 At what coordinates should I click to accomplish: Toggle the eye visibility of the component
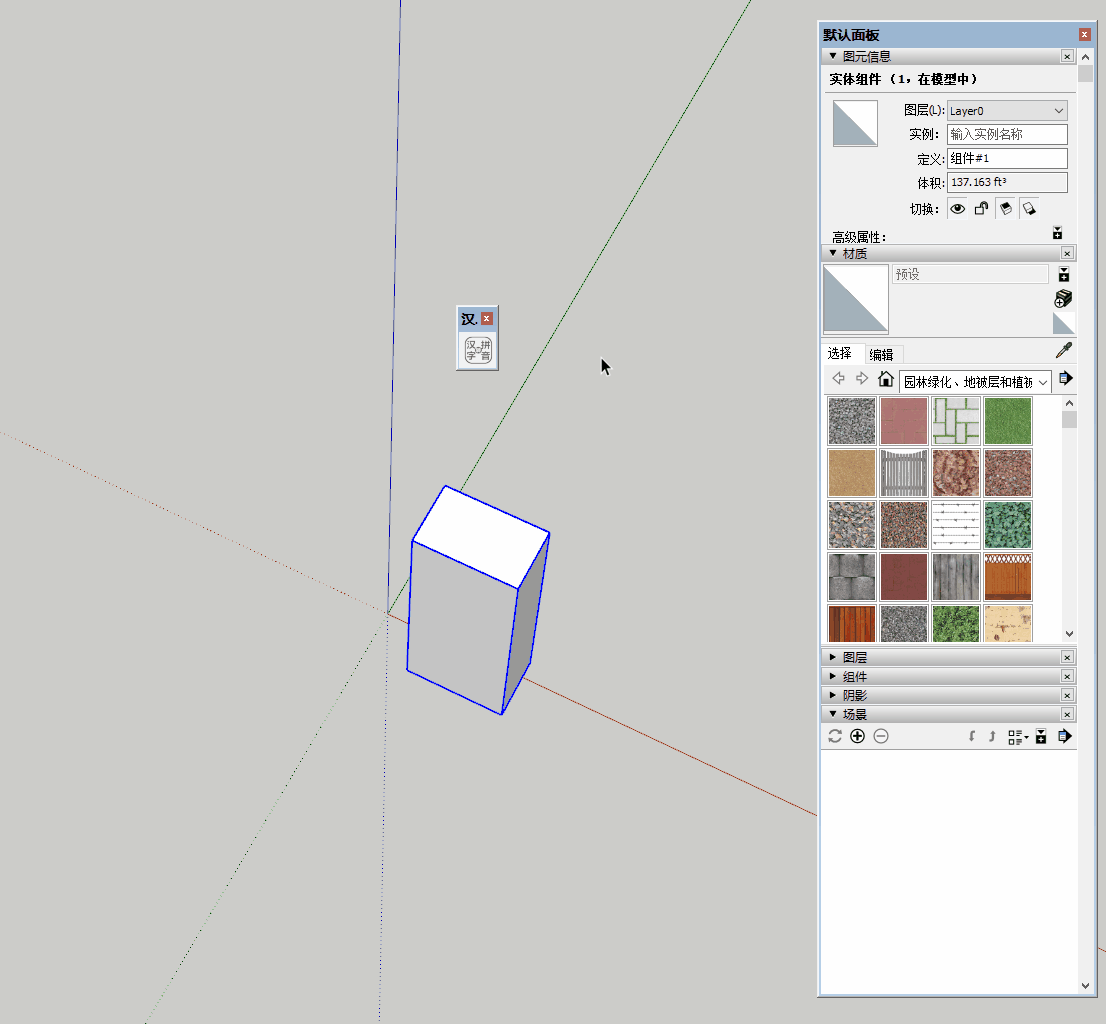958,209
